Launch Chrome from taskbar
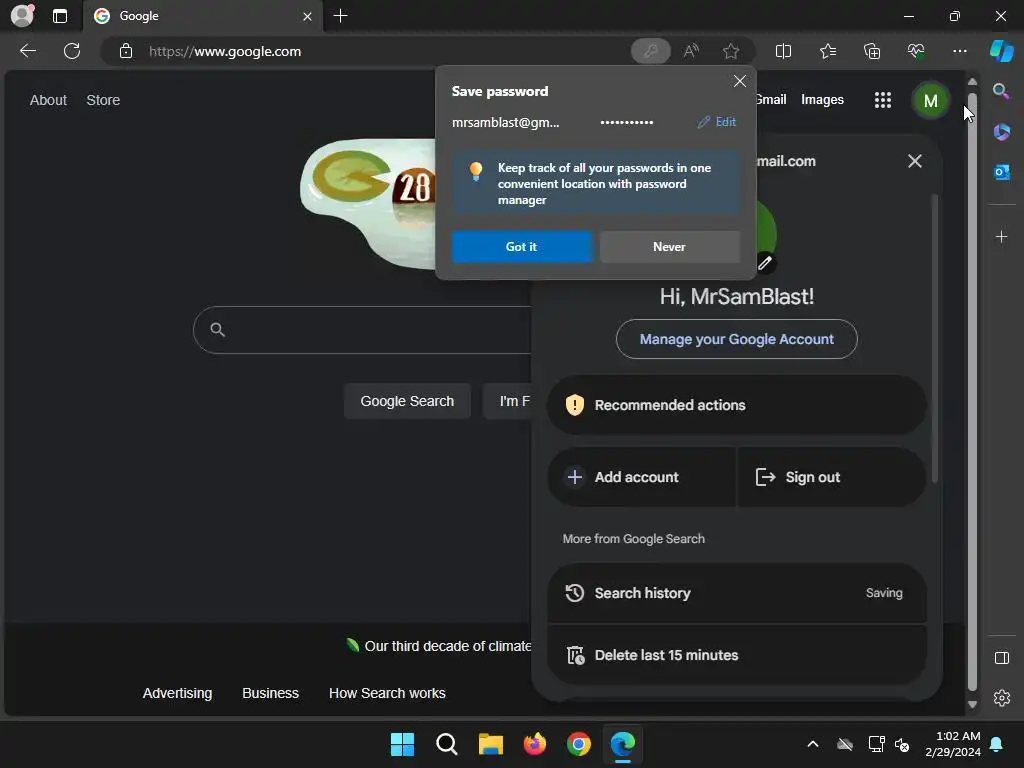Viewport: 1024px width, 768px height. click(579, 744)
